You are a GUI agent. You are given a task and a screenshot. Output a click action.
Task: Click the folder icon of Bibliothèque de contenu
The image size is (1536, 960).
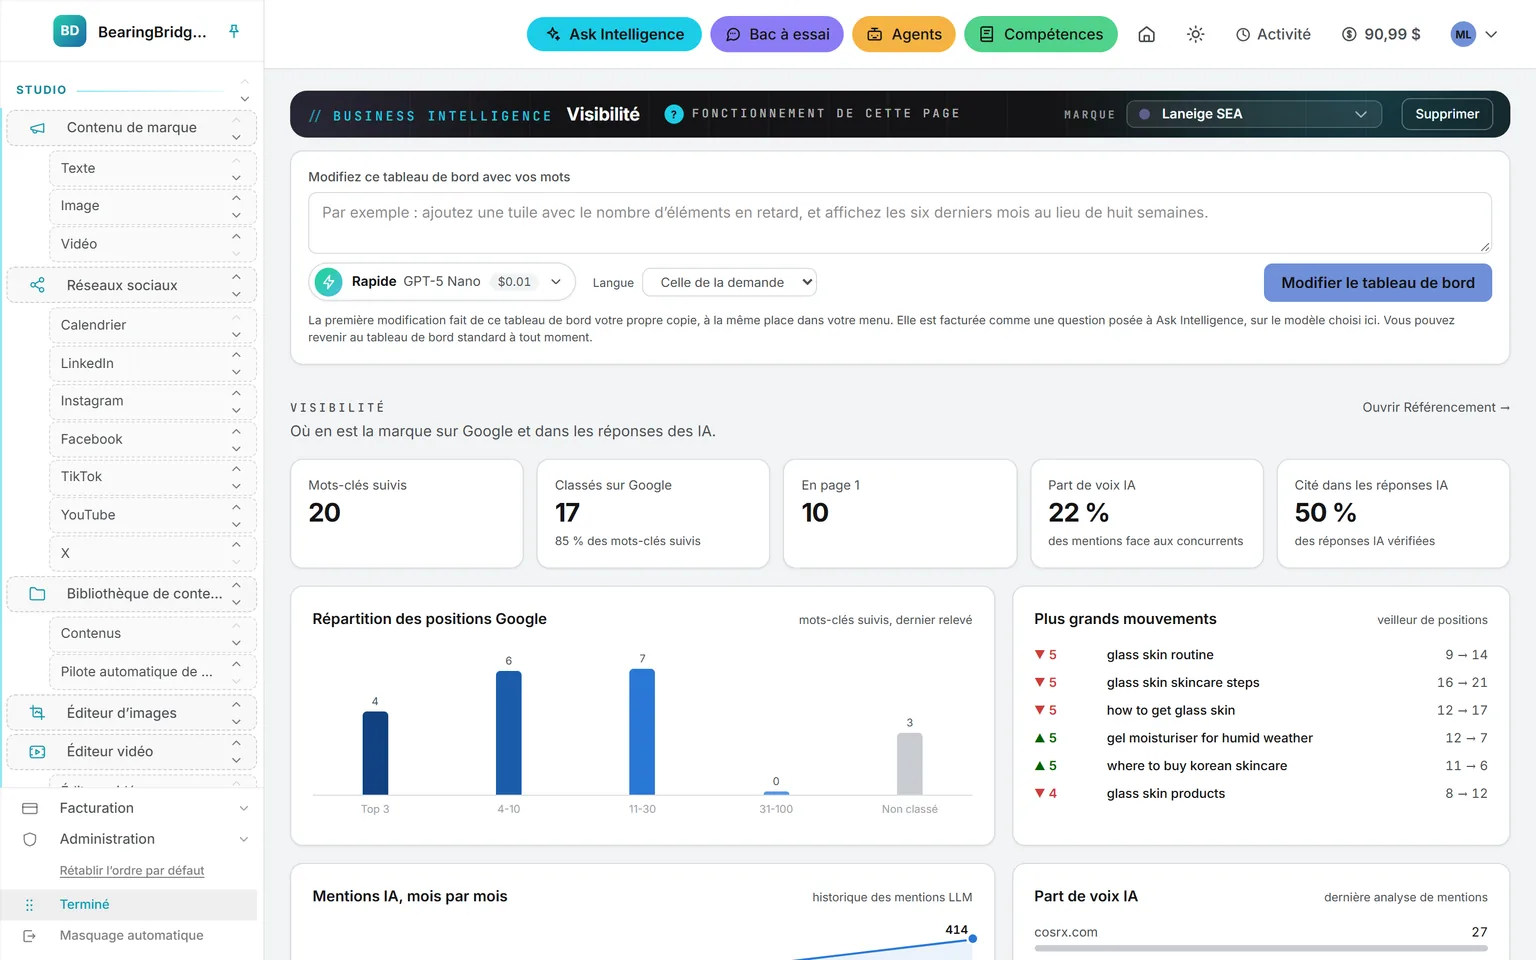tap(38, 594)
